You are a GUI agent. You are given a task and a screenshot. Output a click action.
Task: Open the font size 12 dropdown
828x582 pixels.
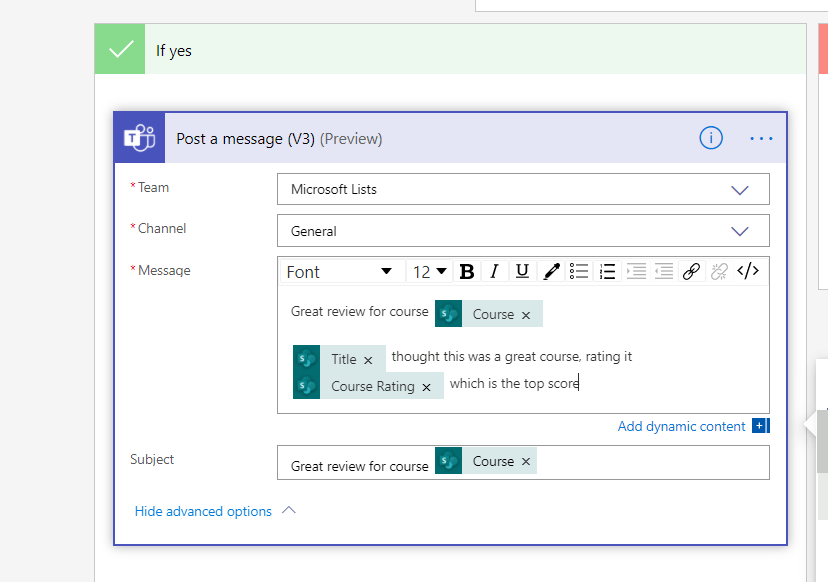coord(430,272)
